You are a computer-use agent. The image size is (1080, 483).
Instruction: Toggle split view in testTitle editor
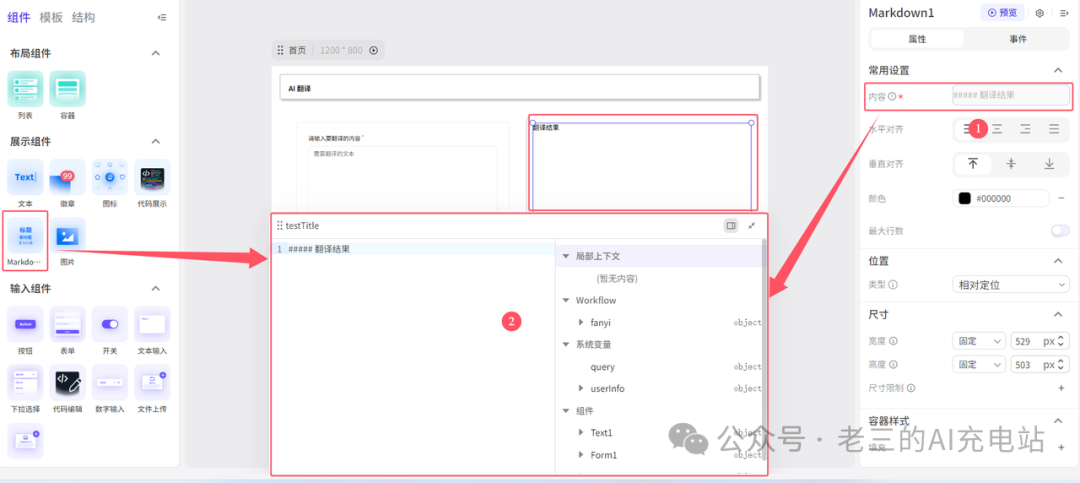731,225
